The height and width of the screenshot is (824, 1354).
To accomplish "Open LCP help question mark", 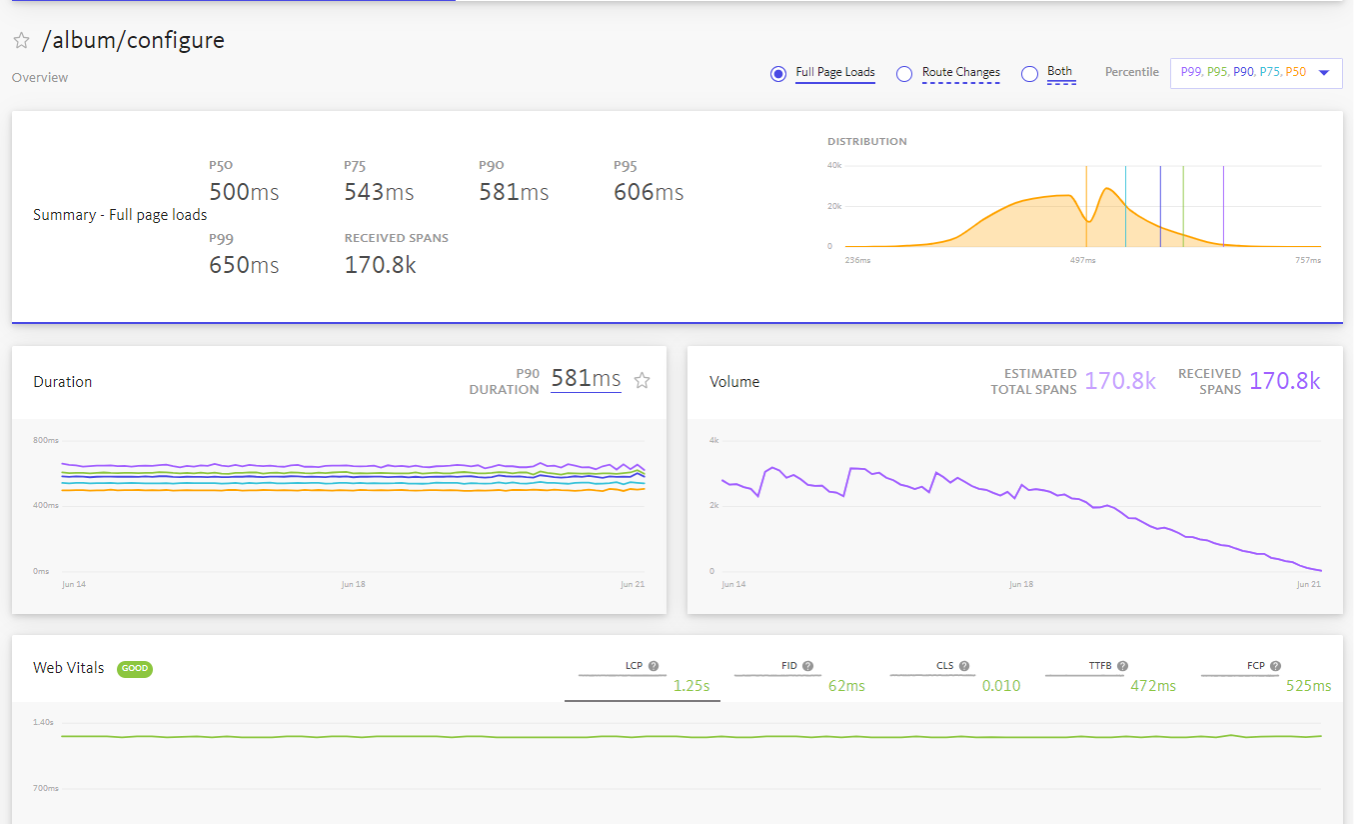I will click(654, 666).
